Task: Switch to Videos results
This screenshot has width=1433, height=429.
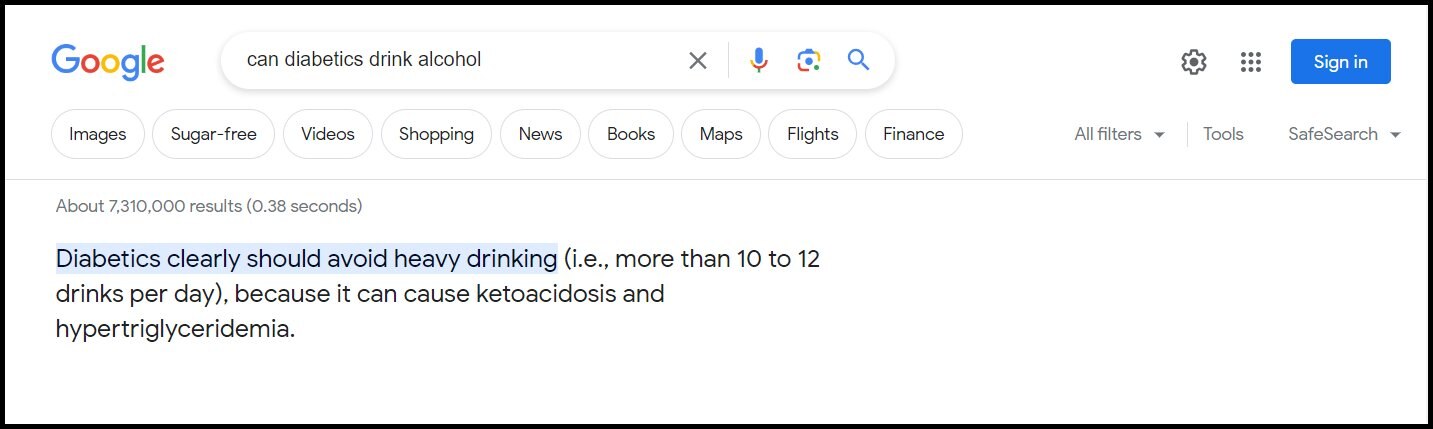Action: (x=328, y=134)
